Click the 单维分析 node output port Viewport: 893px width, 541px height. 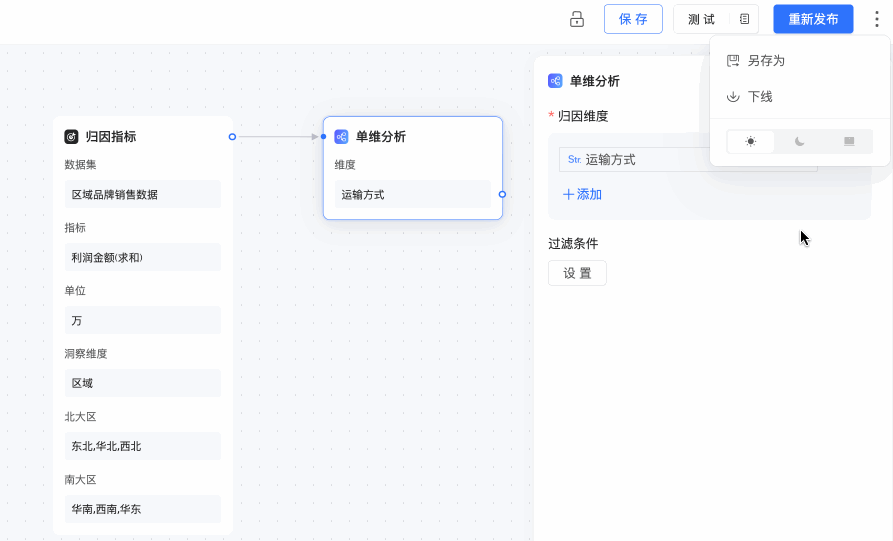502,194
